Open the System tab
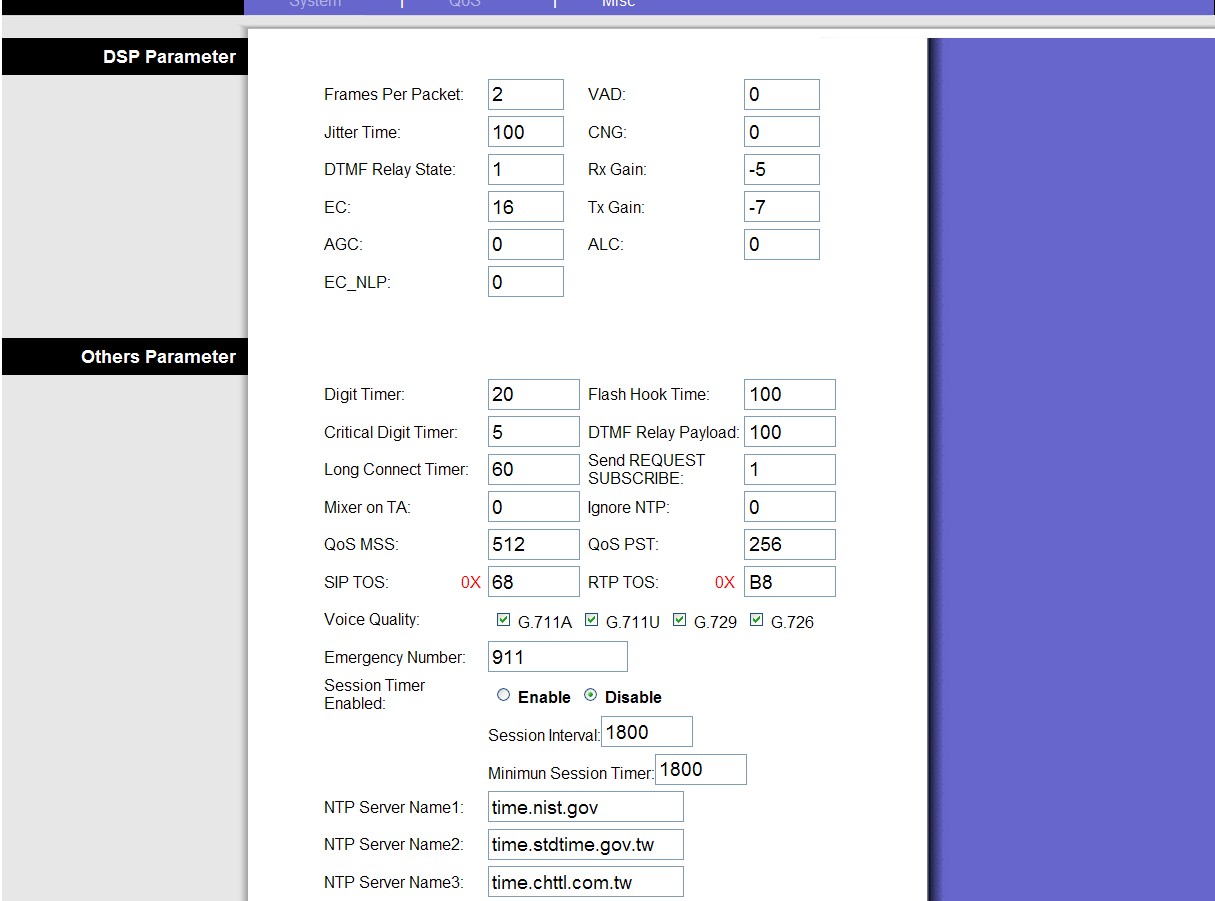This screenshot has height=901, width=1215. (x=315, y=4)
